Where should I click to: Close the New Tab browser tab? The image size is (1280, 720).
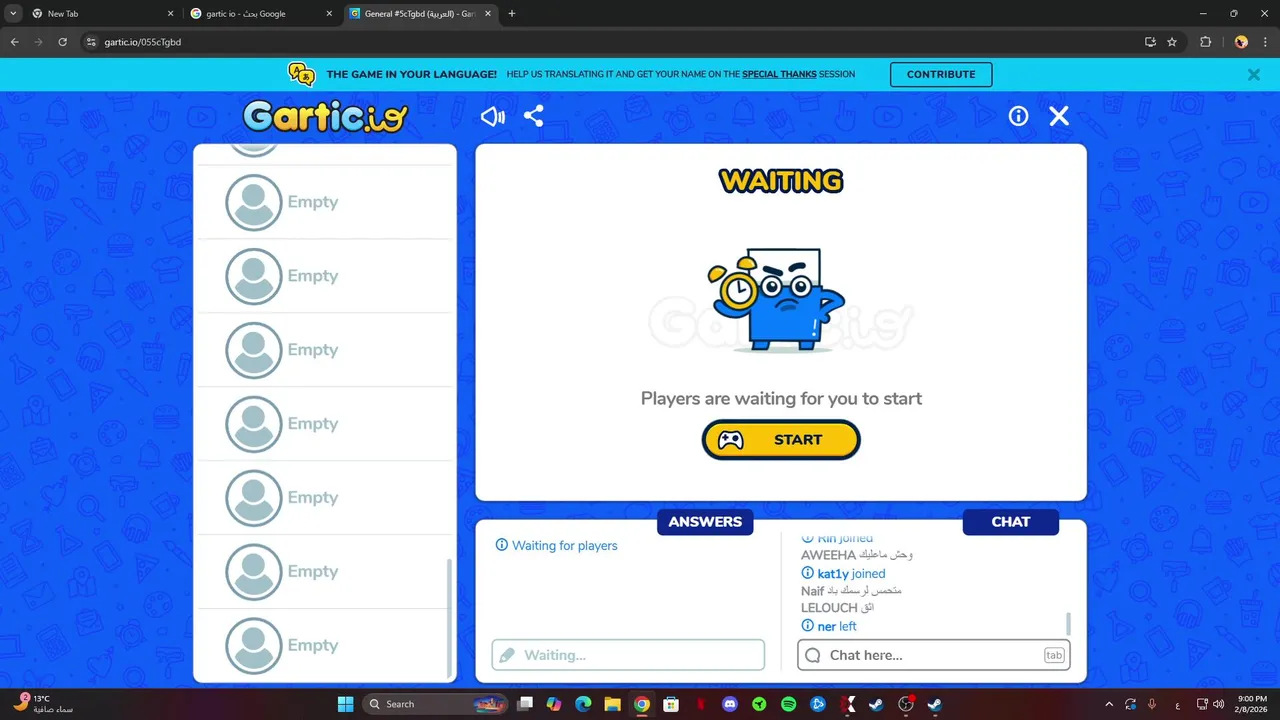click(170, 14)
